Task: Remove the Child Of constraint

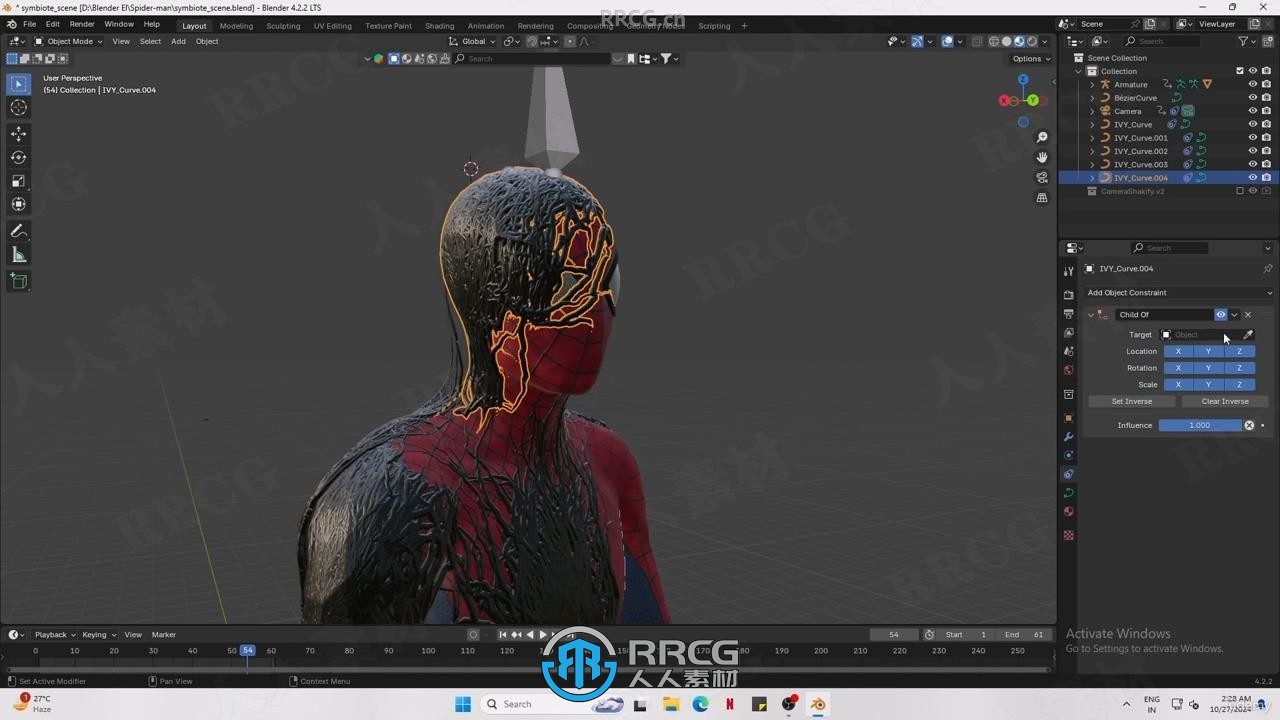Action: 1248,315
